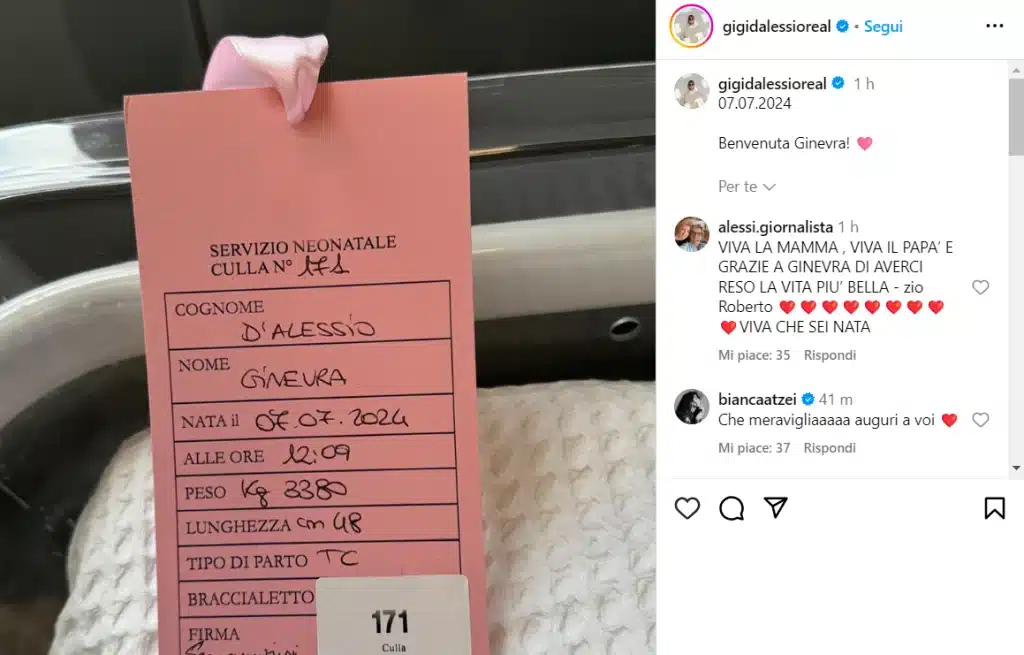Click the scrollbar up arrow
Image resolution: width=1024 pixels, height=655 pixels.
[x=1016, y=70]
